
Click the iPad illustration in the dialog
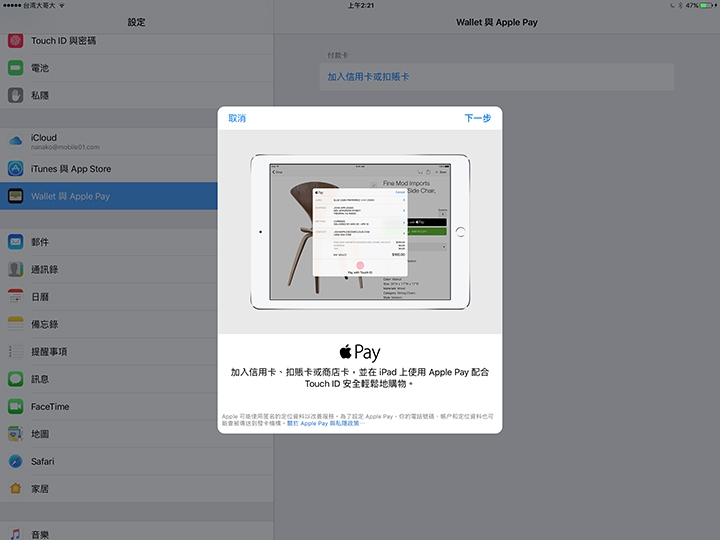[360, 232]
